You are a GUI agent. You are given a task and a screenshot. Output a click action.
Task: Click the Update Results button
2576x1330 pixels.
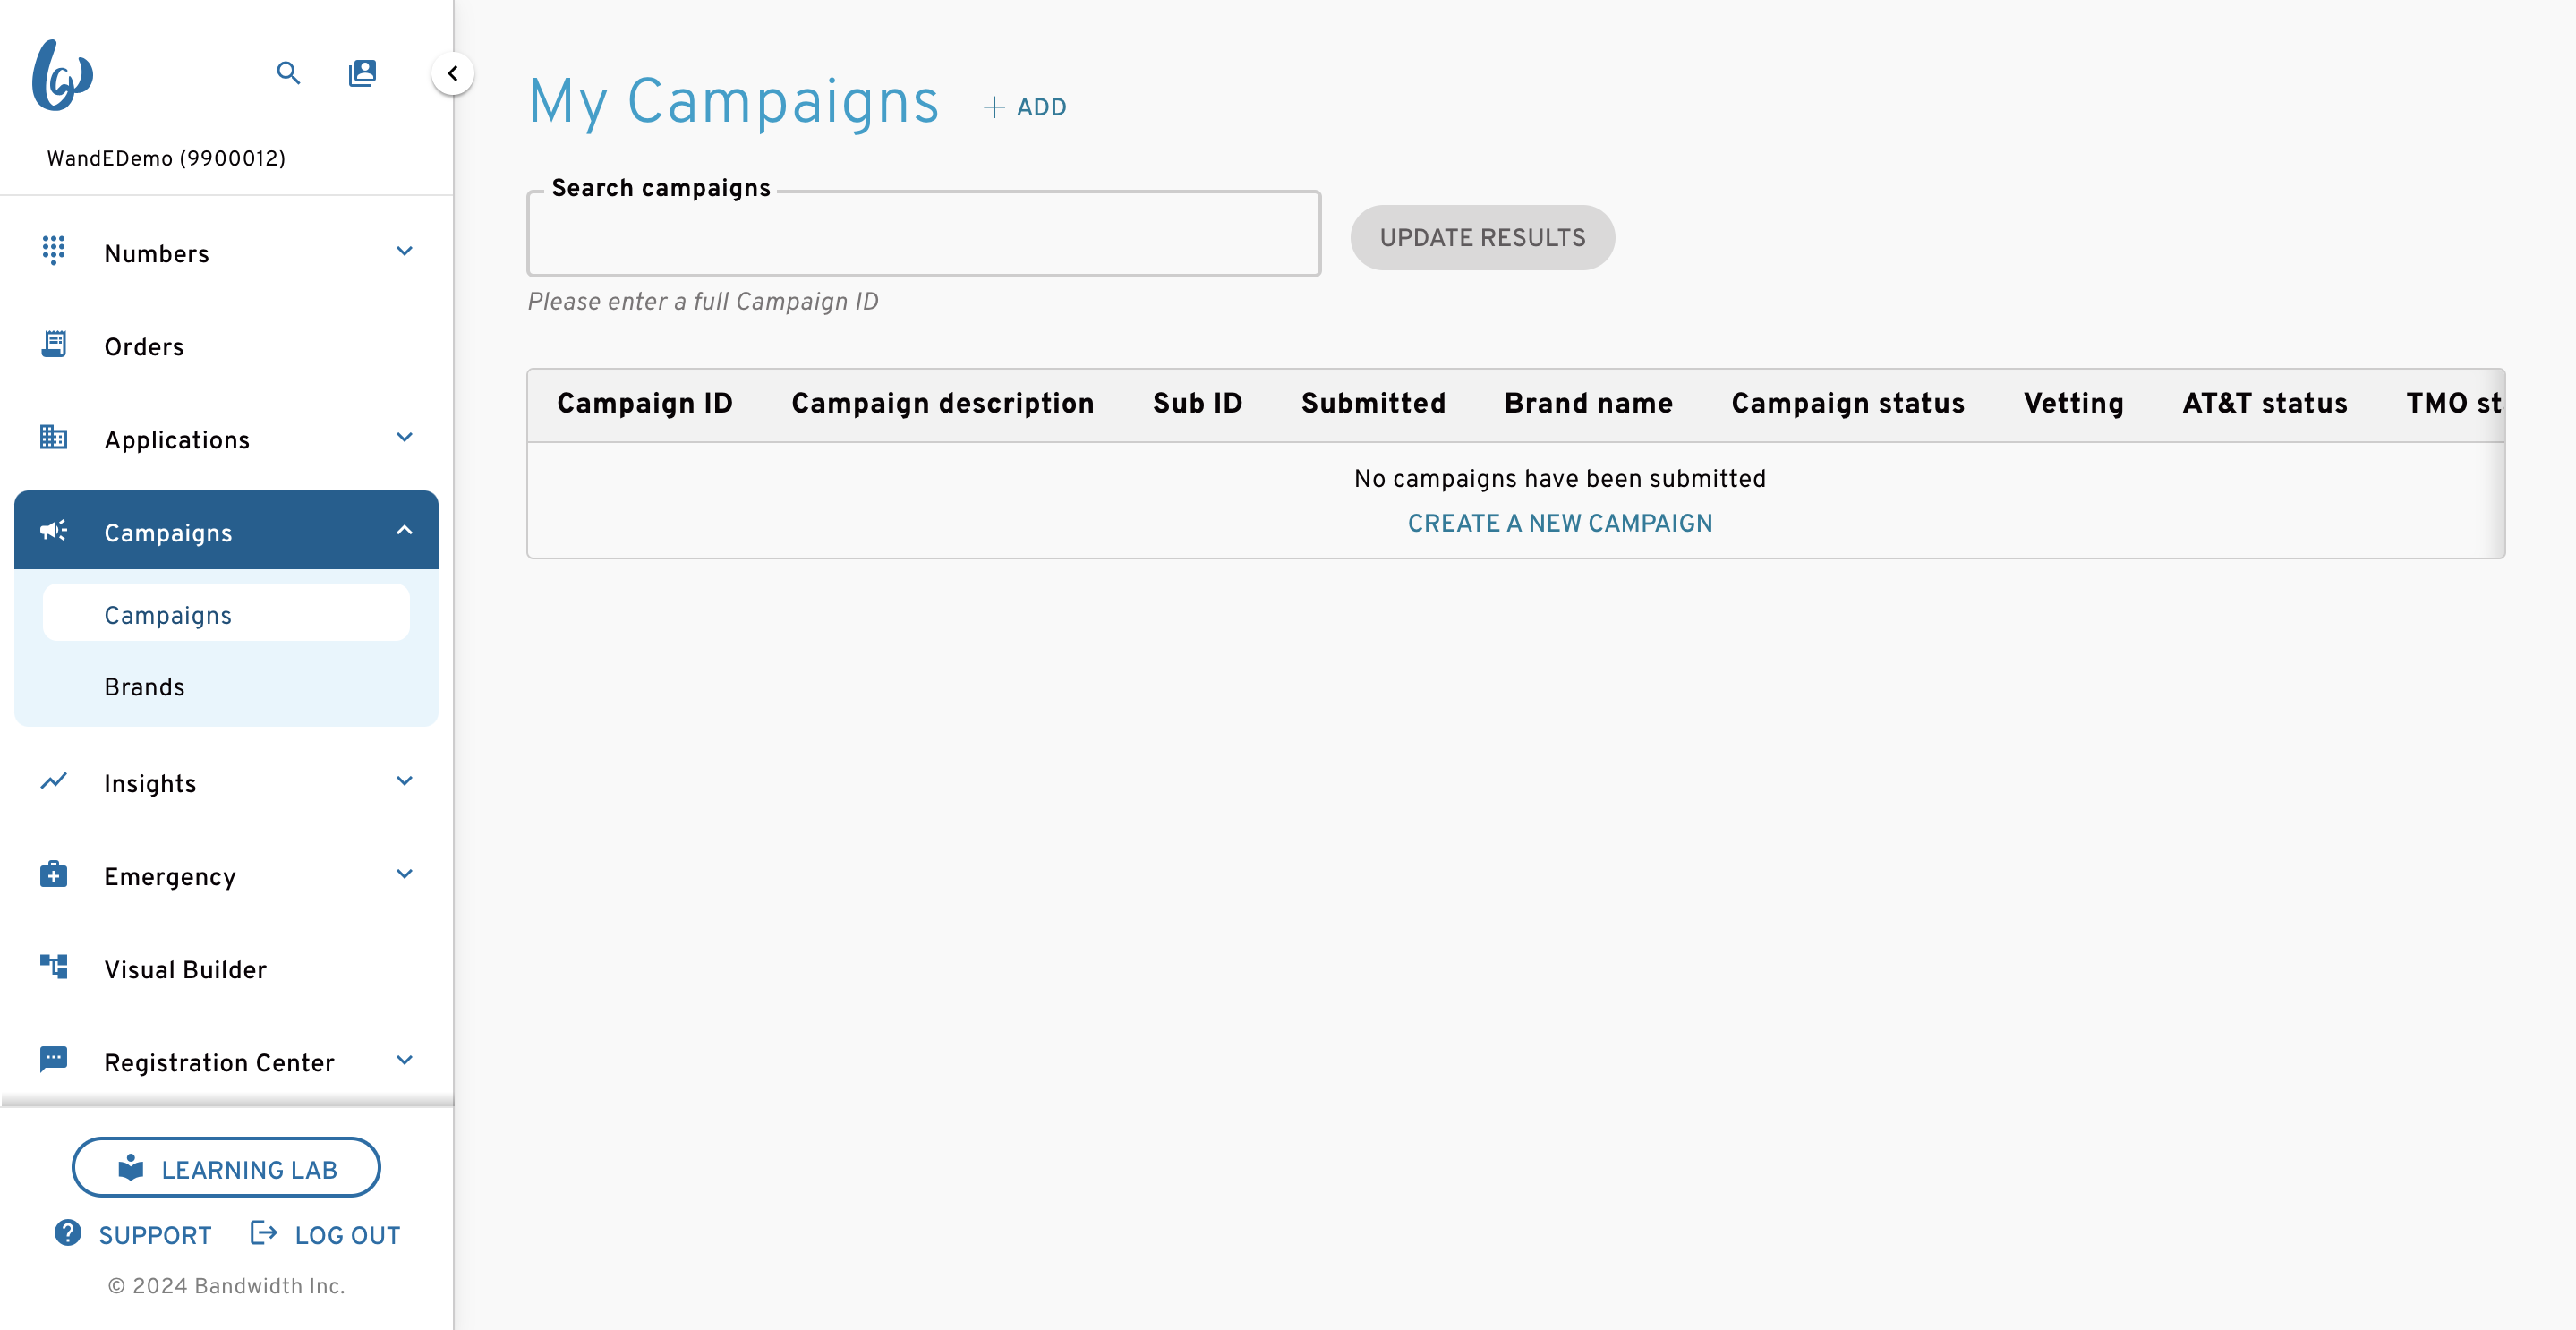pyautogui.click(x=1482, y=237)
